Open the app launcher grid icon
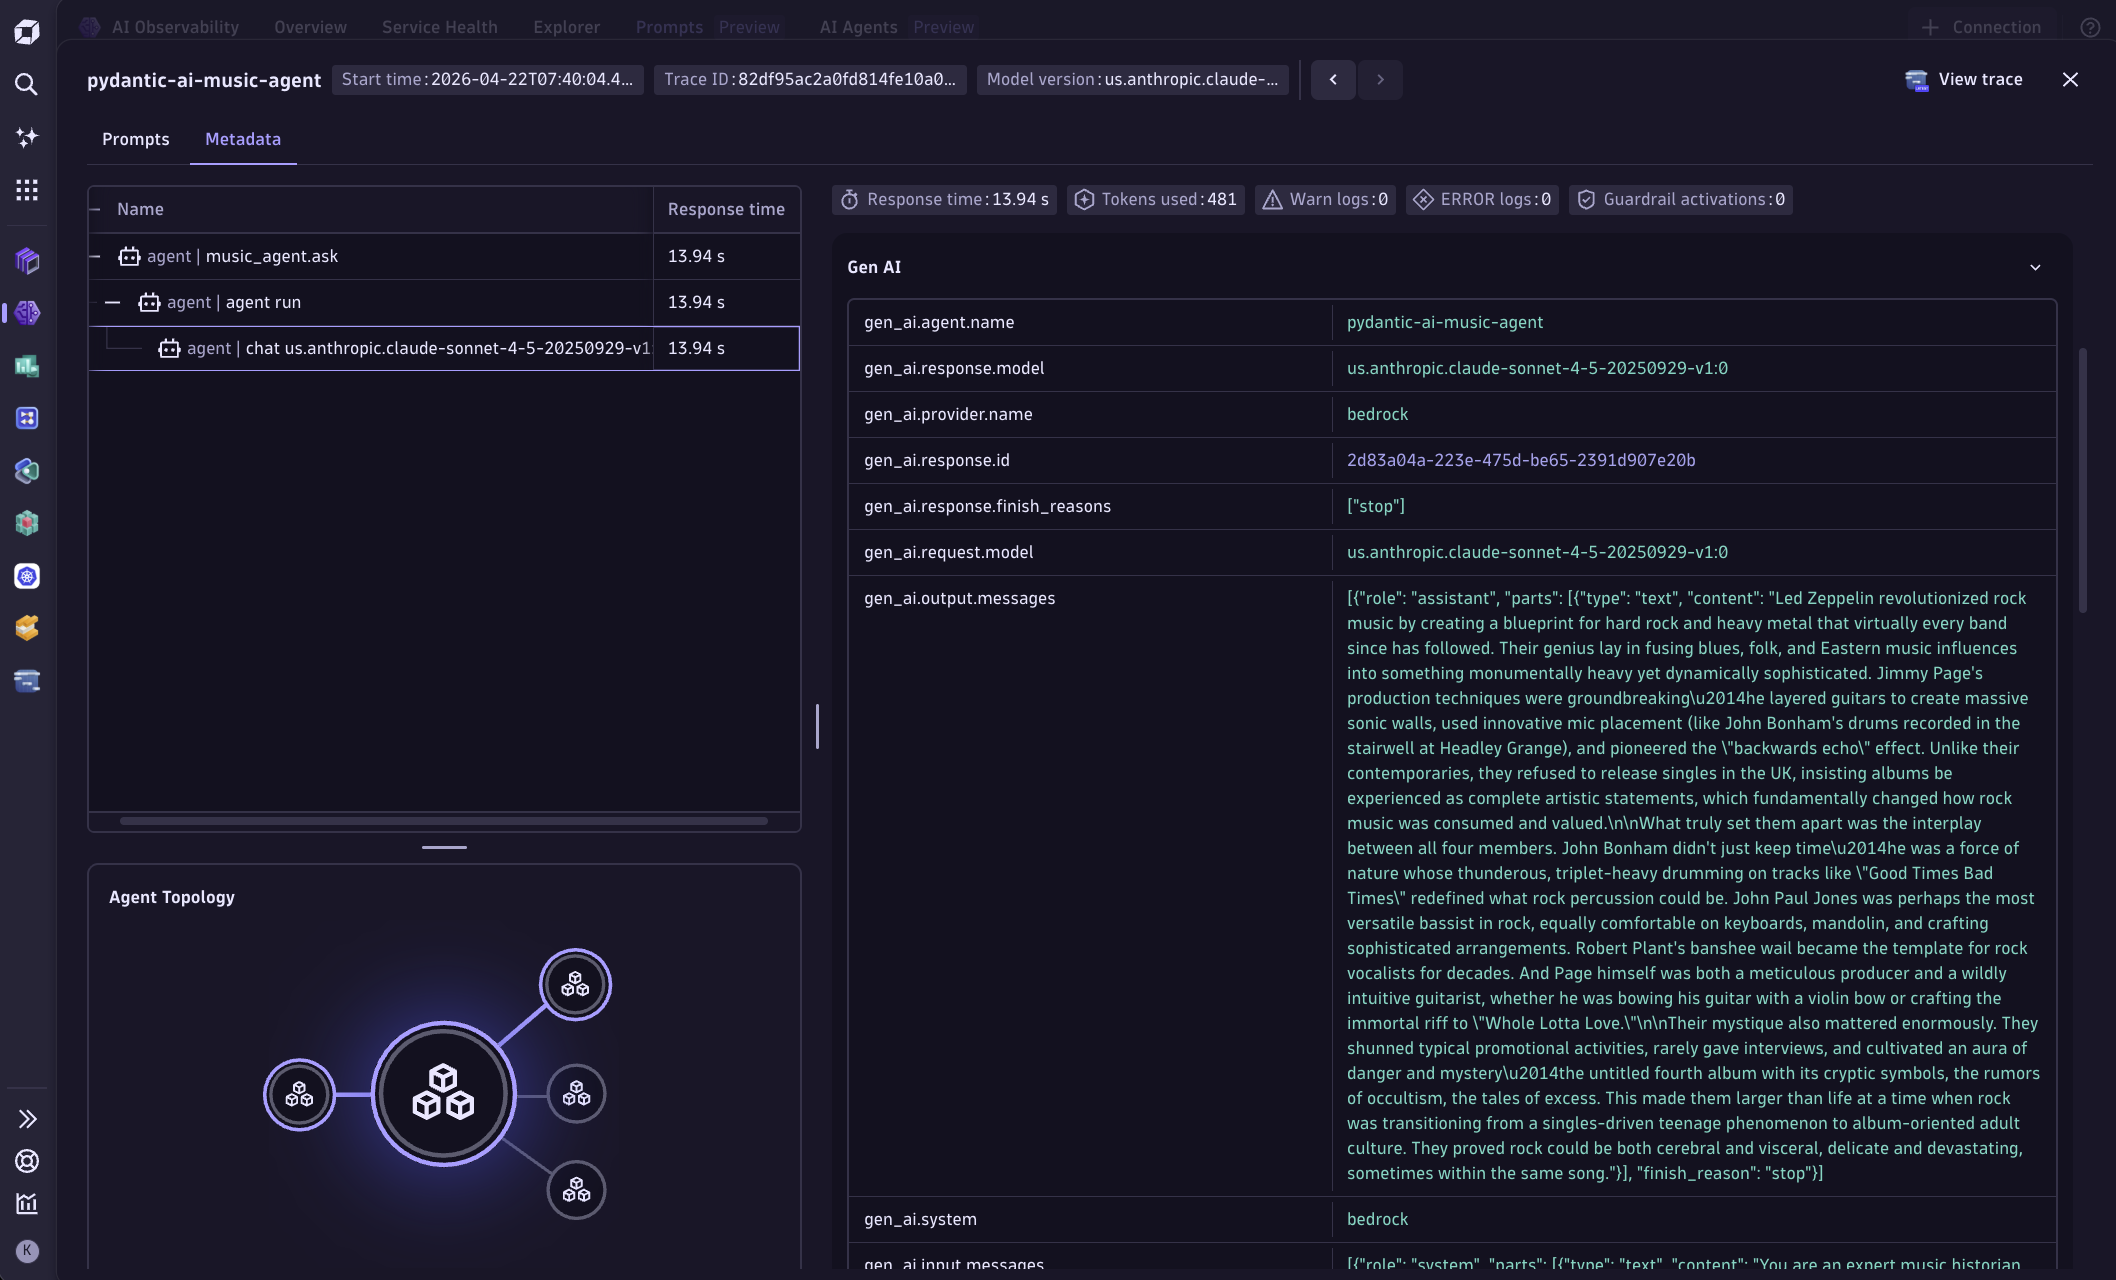 tap(27, 189)
